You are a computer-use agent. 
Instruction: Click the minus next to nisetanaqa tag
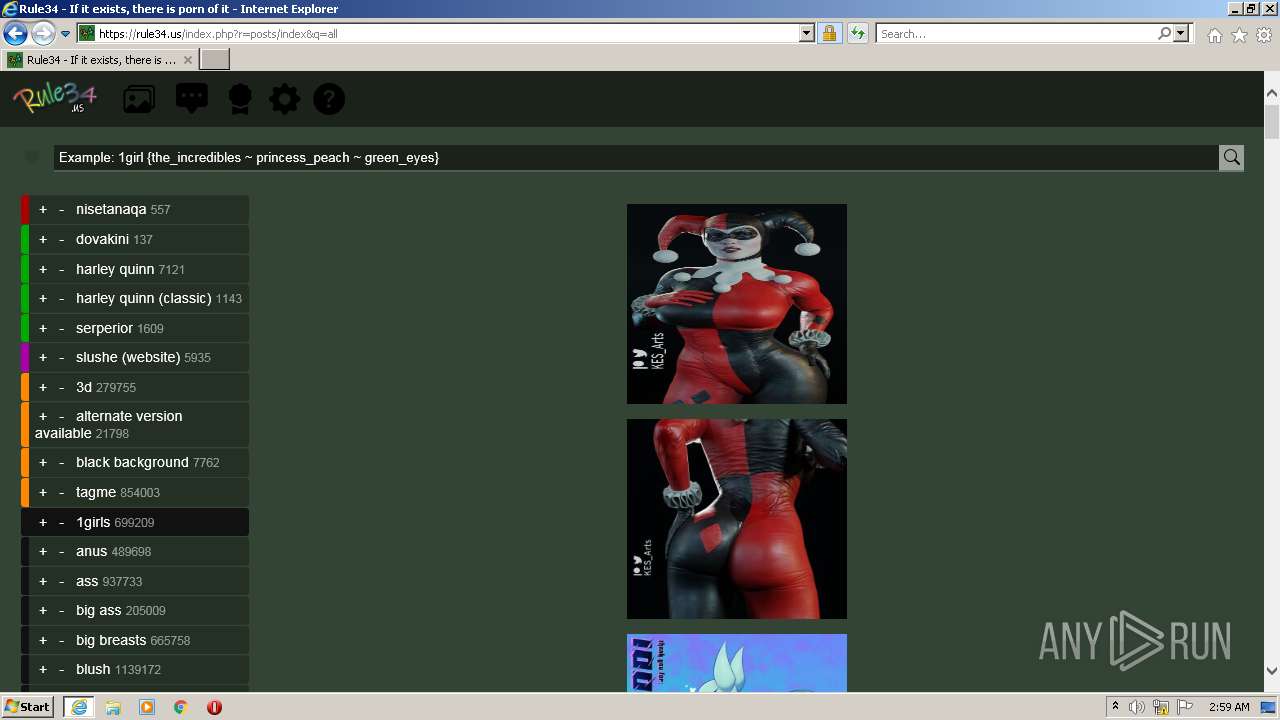point(61,210)
